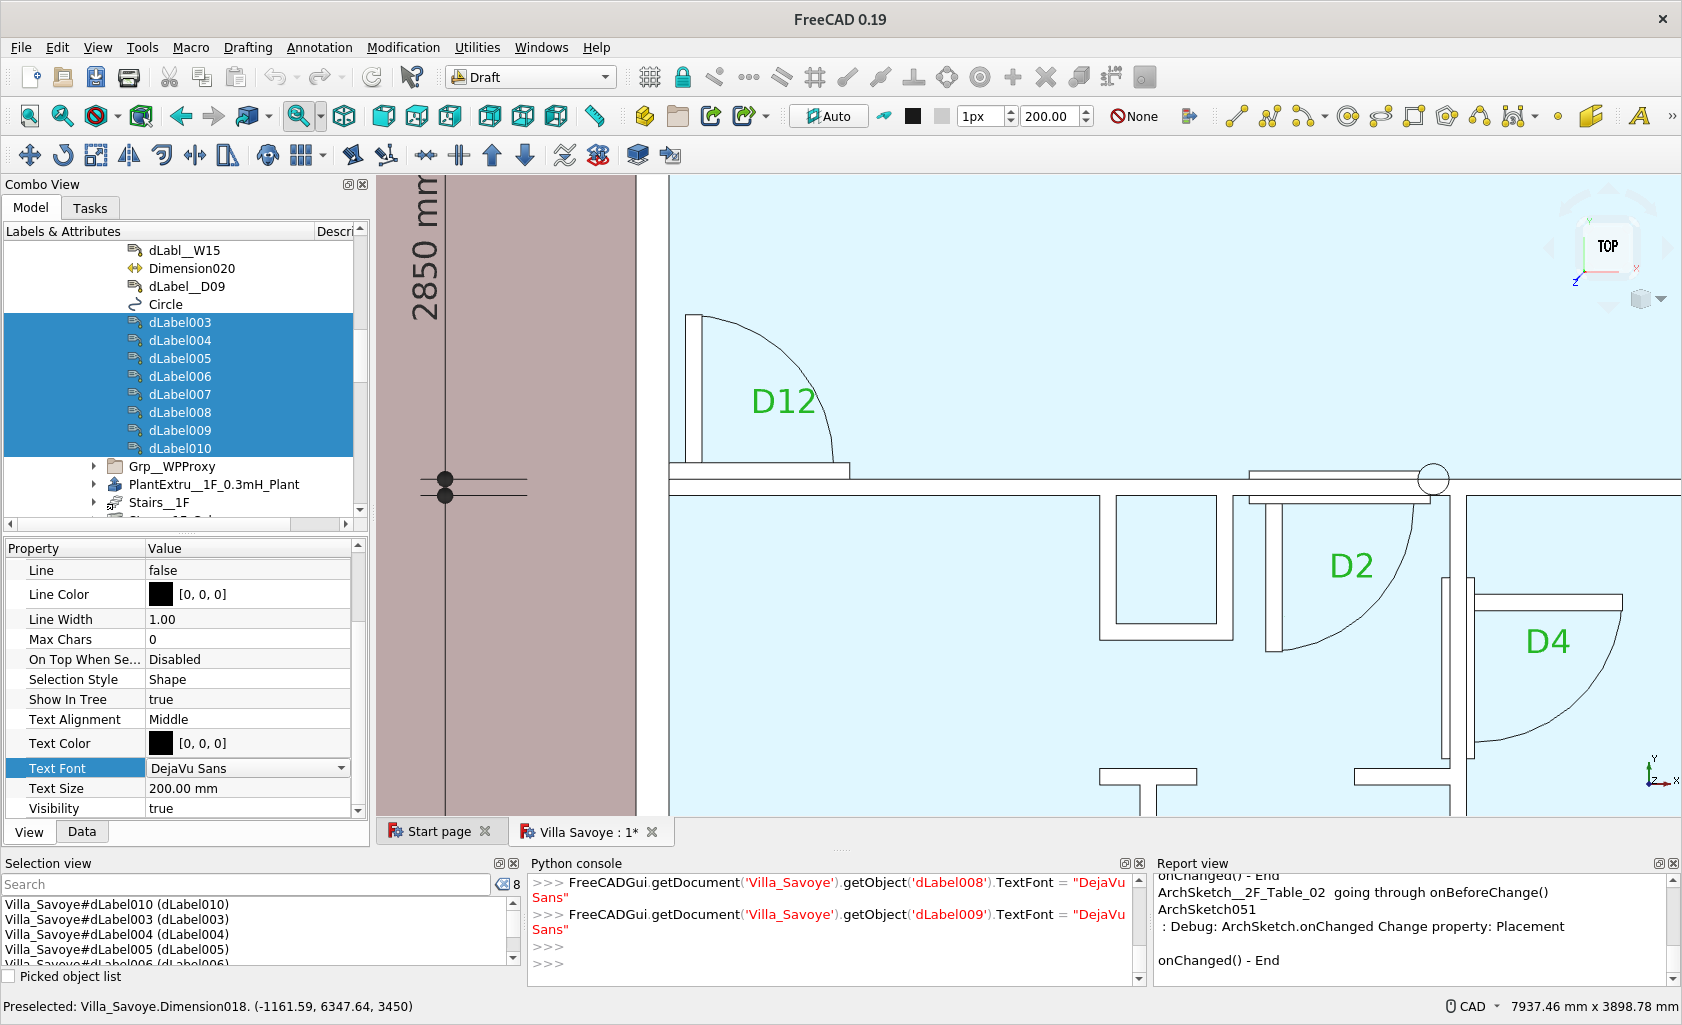
Task: Click the Auto working plane button
Action: (828, 116)
